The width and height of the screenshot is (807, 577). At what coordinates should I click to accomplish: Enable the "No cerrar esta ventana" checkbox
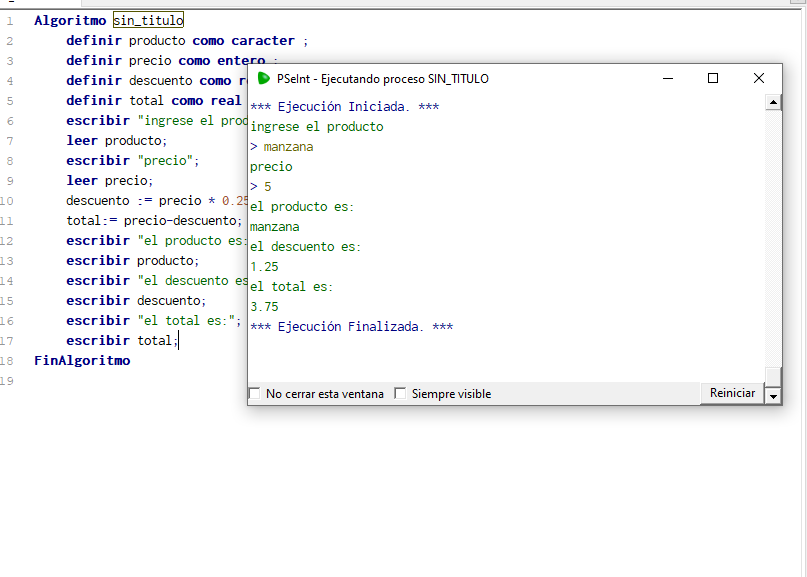click(254, 394)
